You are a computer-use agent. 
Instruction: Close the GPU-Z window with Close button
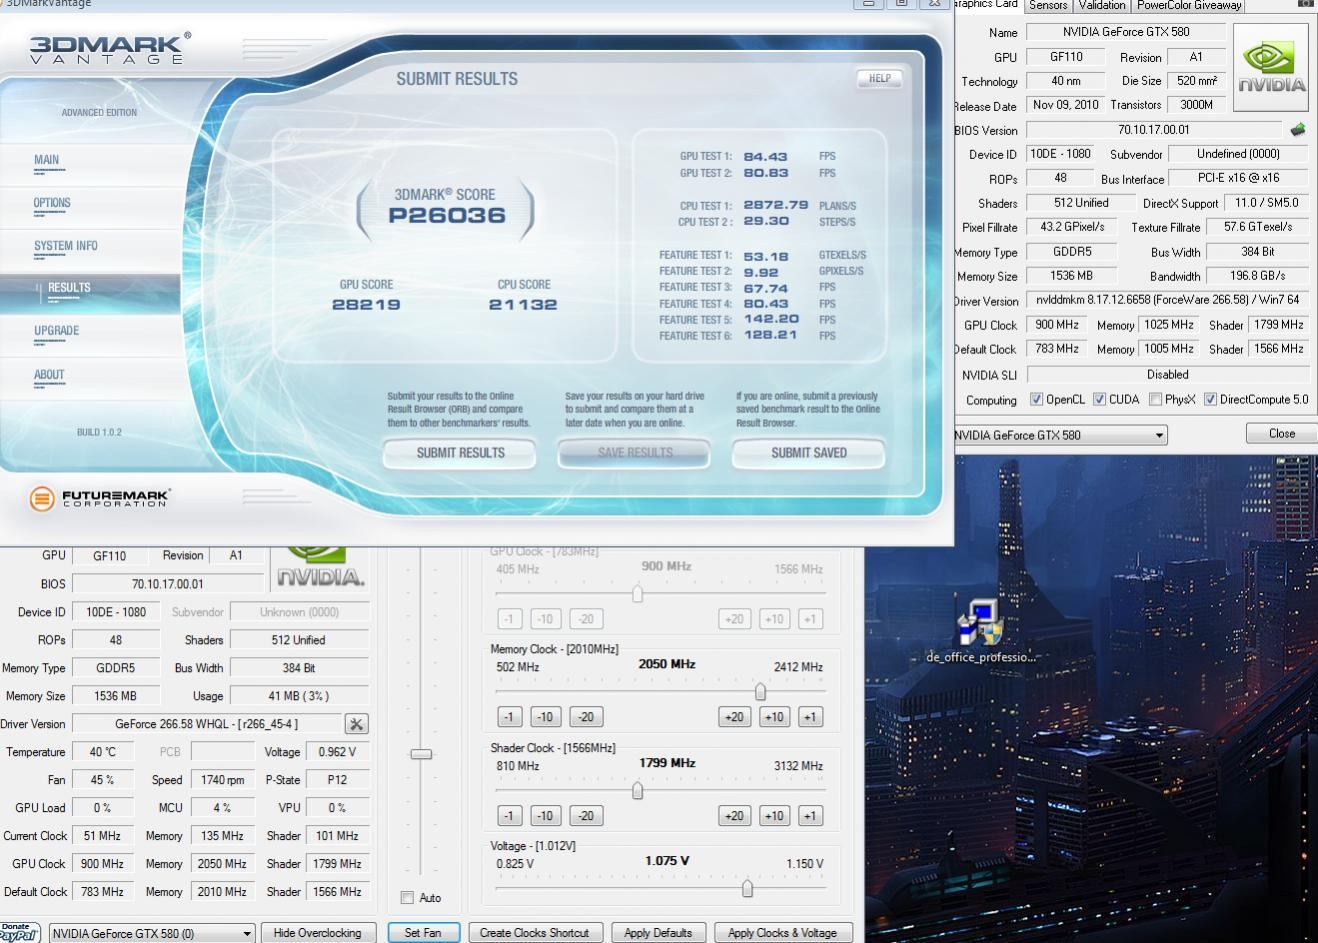tap(1281, 433)
